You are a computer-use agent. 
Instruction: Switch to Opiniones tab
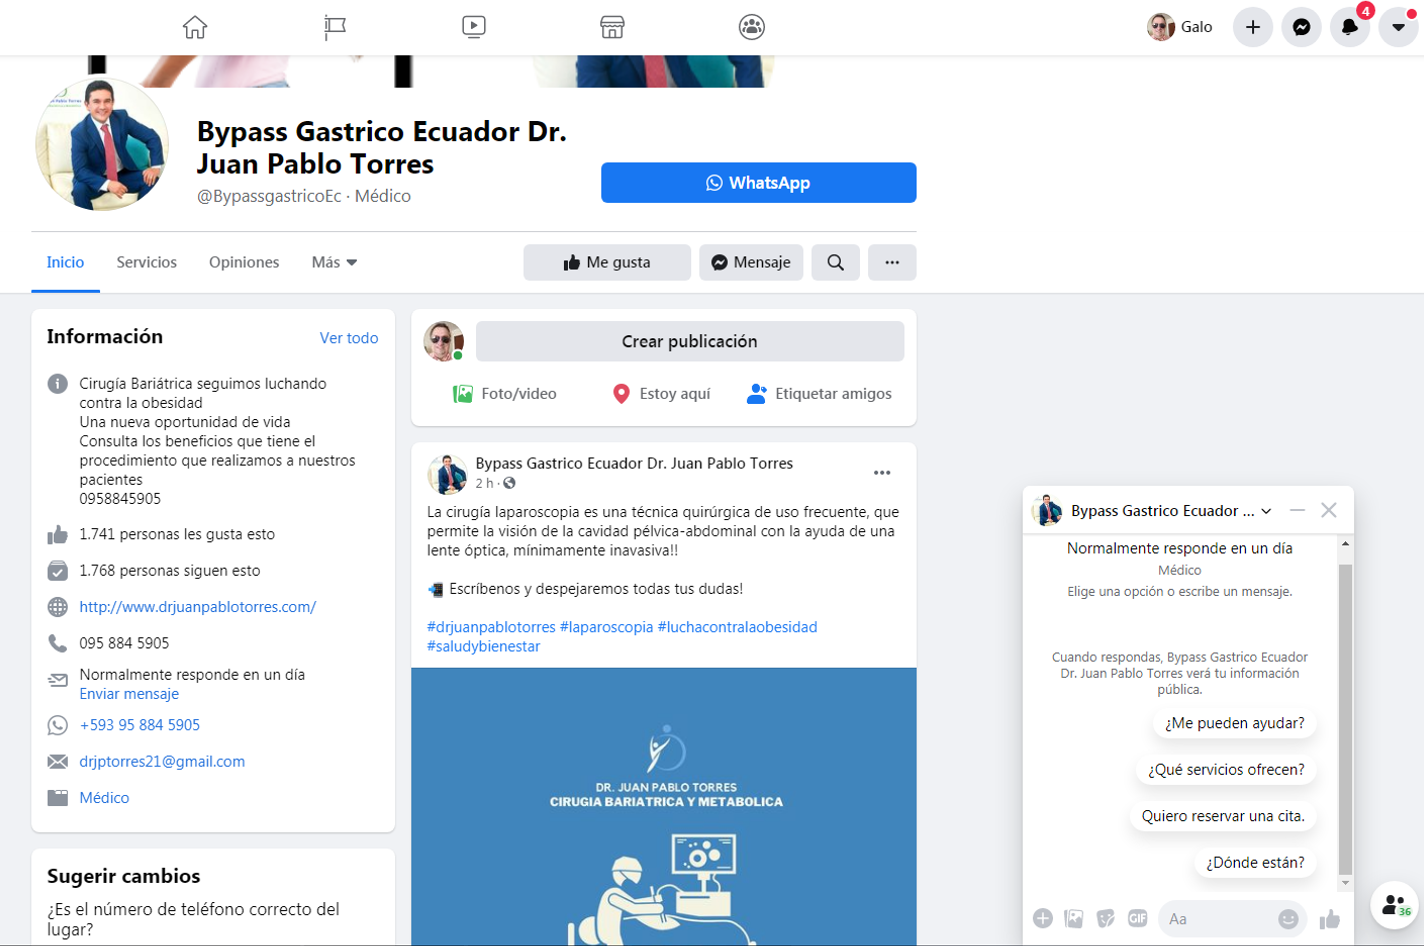coord(244,262)
